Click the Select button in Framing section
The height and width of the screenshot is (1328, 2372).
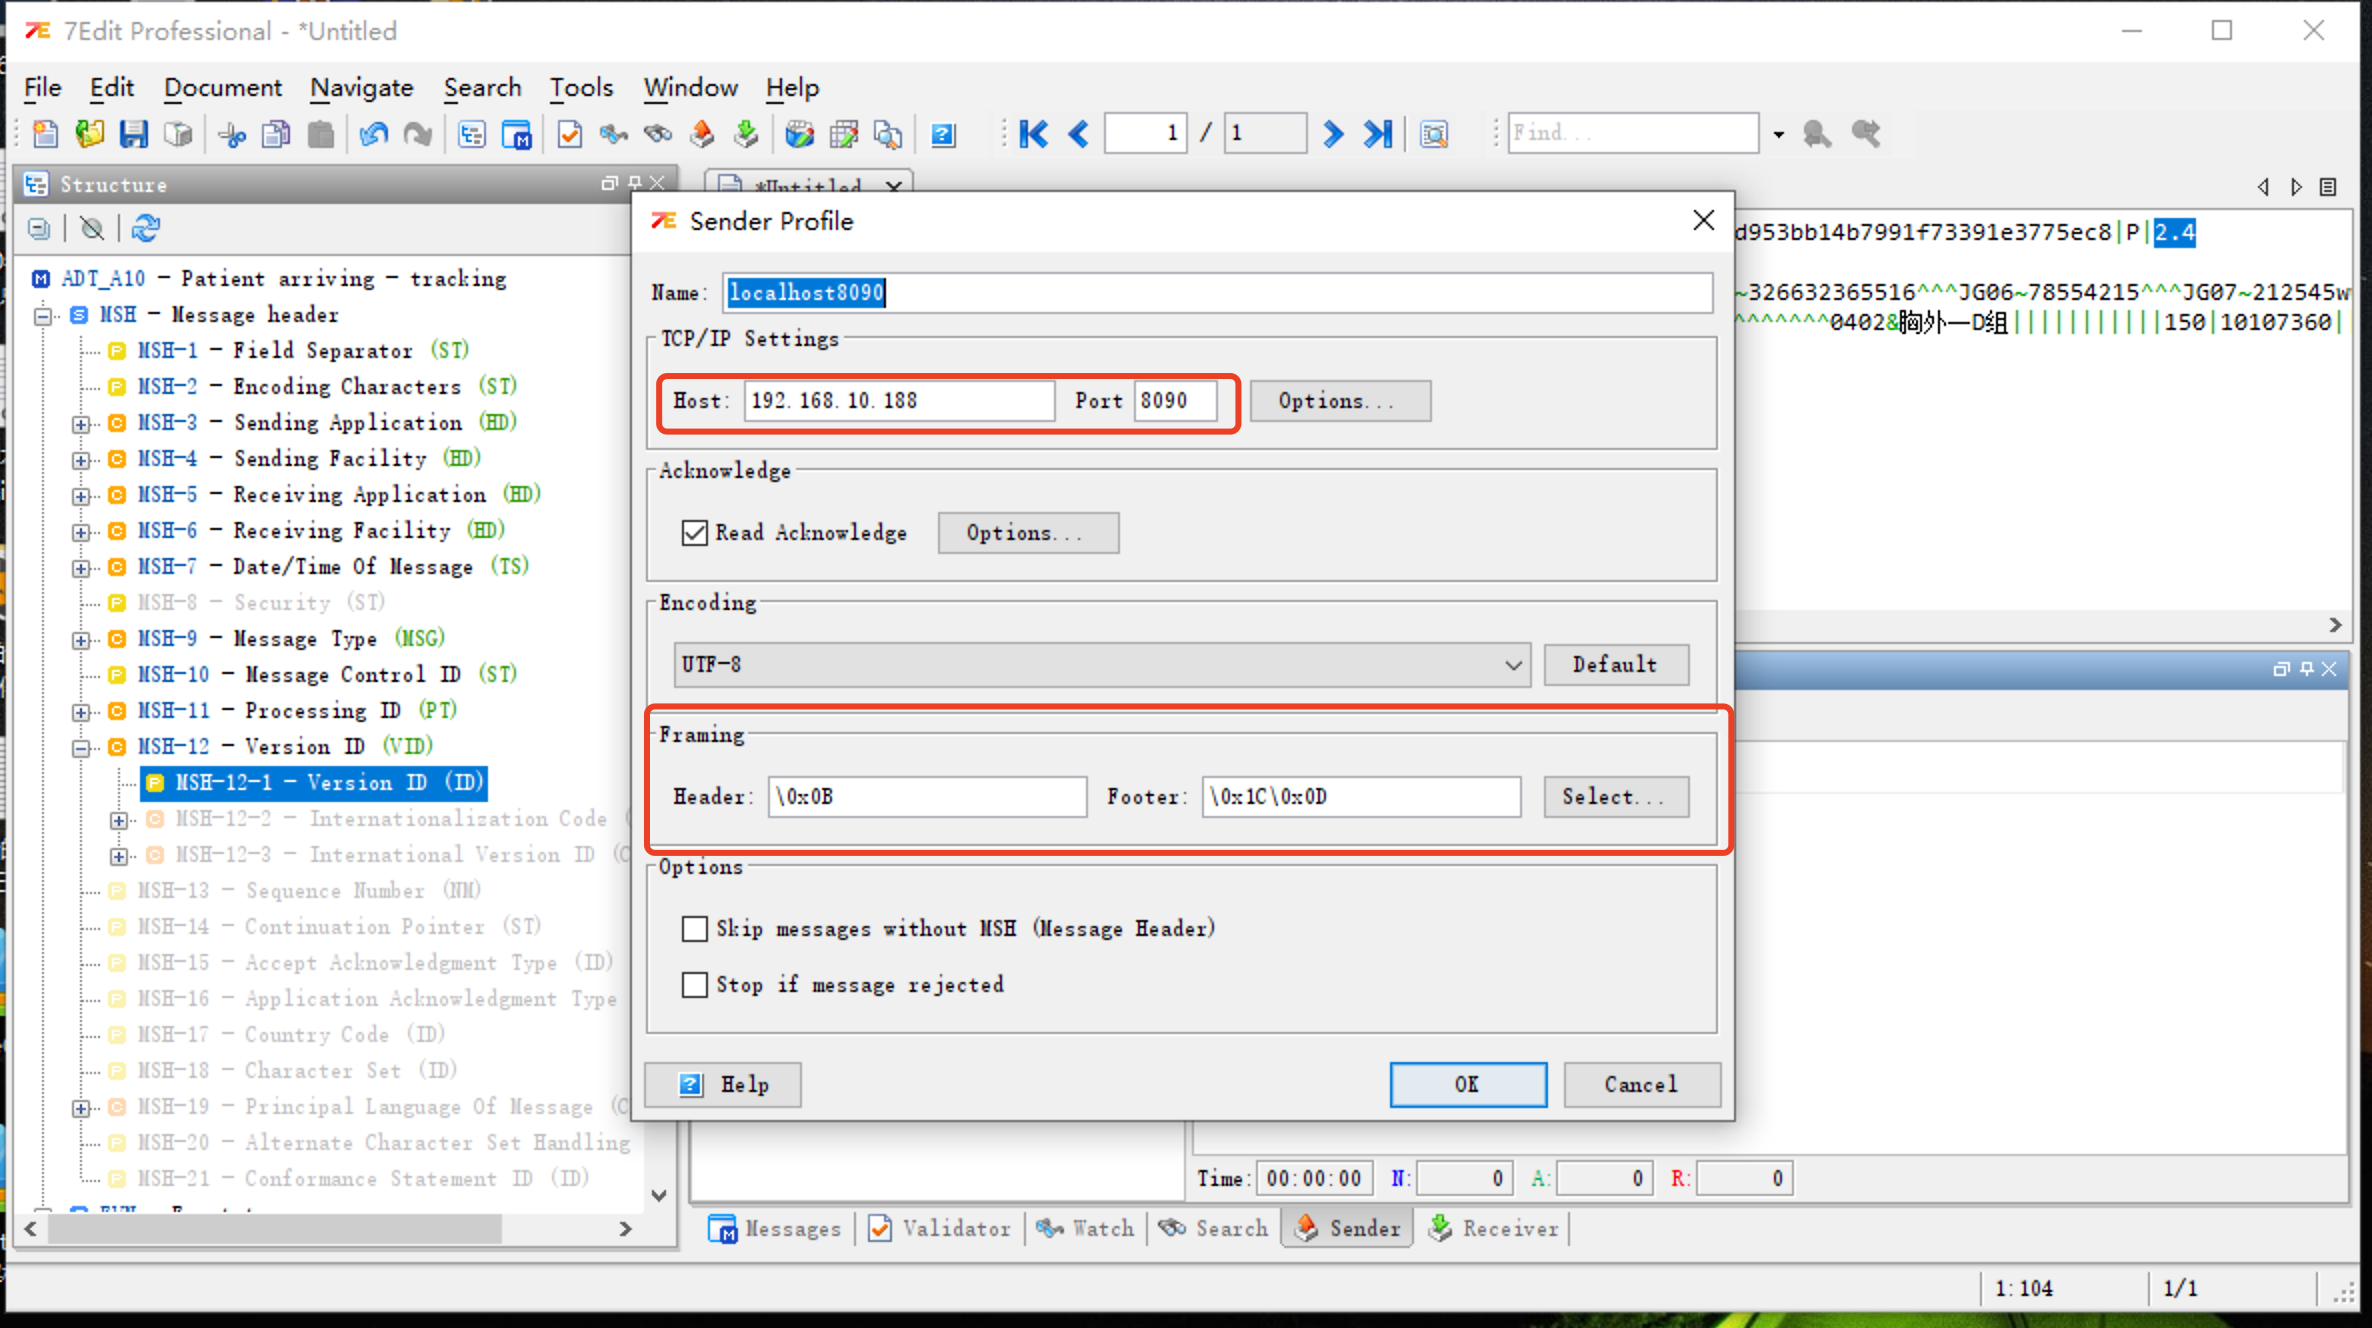(x=1615, y=797)
